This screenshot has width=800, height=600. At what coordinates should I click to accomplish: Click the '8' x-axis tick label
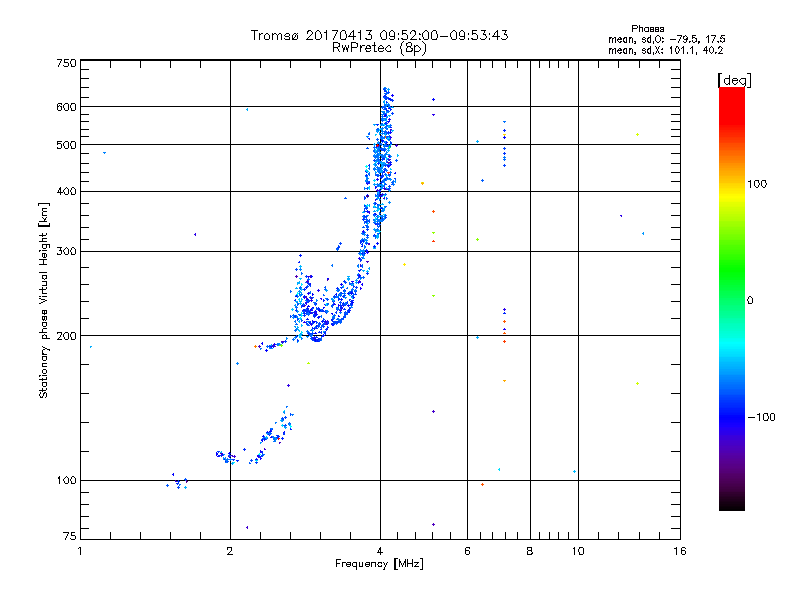pyautogui.click(x=530, y=551)
